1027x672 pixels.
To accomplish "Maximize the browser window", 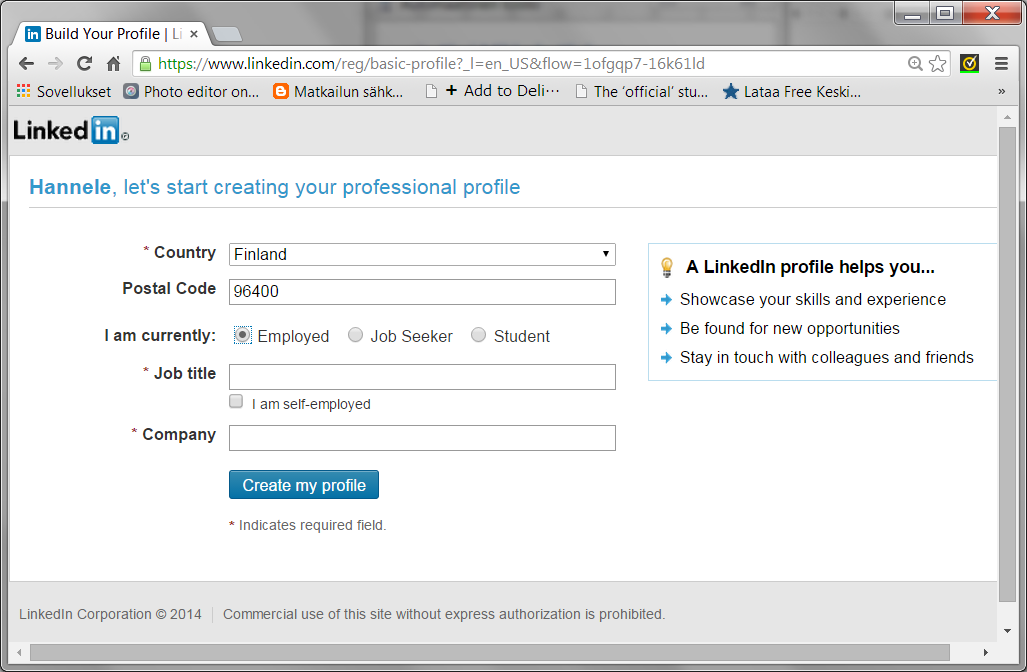I will pyautogui.click(x=945, y=13).
